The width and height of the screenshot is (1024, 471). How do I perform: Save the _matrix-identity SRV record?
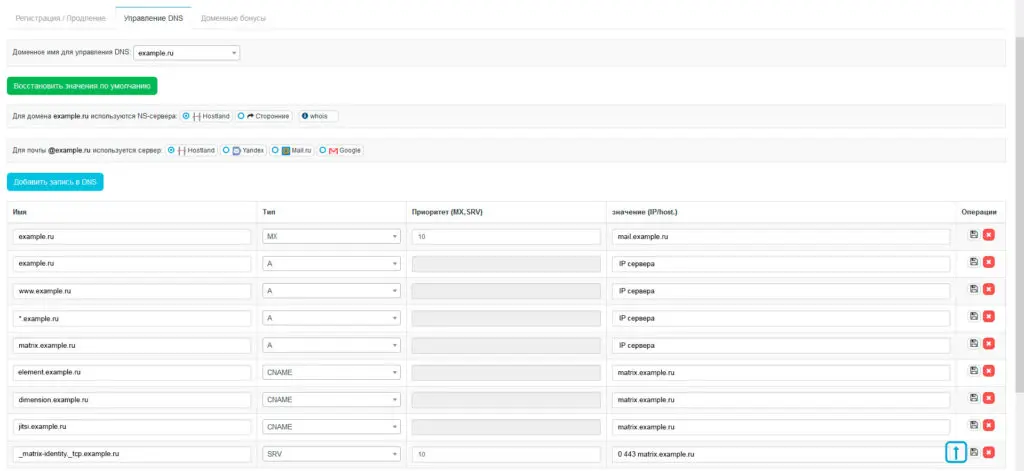click(x=974, y=452)
